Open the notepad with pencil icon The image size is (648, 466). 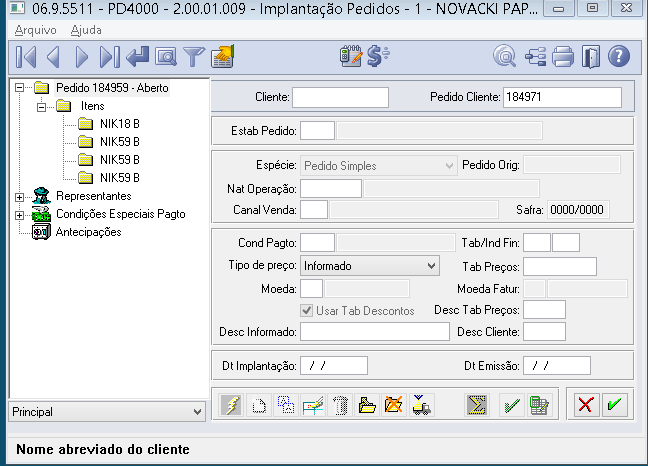click(x=351, y=56)
